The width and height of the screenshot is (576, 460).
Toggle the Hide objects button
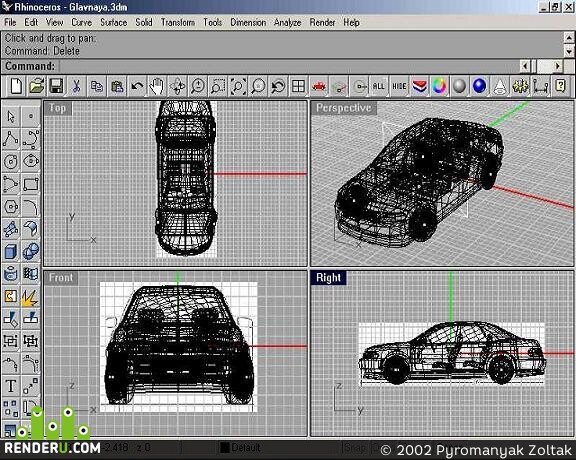[x=399, y=86]
